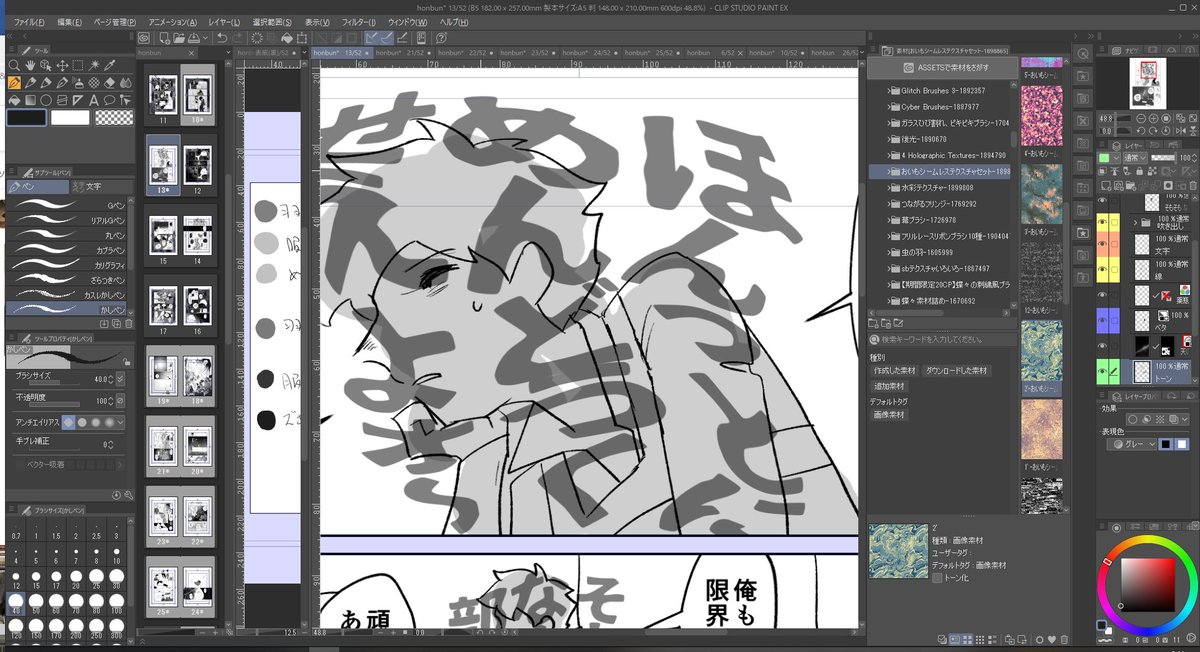Delete selected material with trash icon

1064,639
